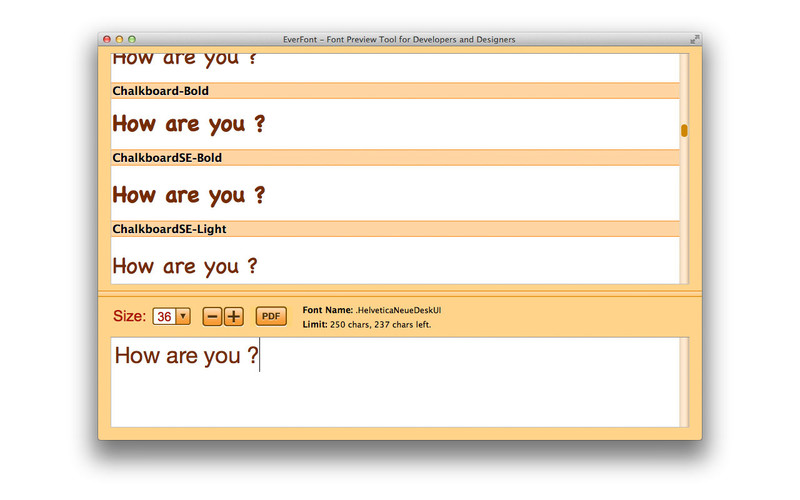Click the Chalkboard-Bold preview text
The width and height of the screenshot is (800, 500).
189,124
